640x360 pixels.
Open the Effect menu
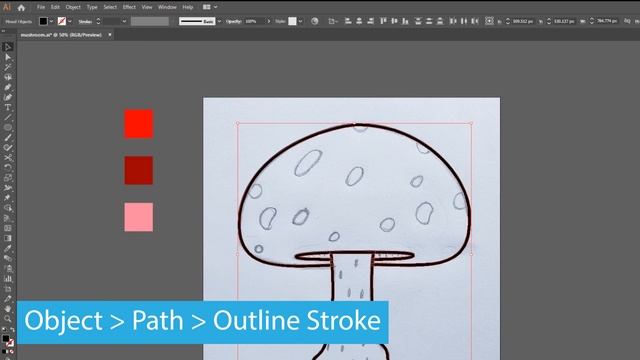pos(129,7)
